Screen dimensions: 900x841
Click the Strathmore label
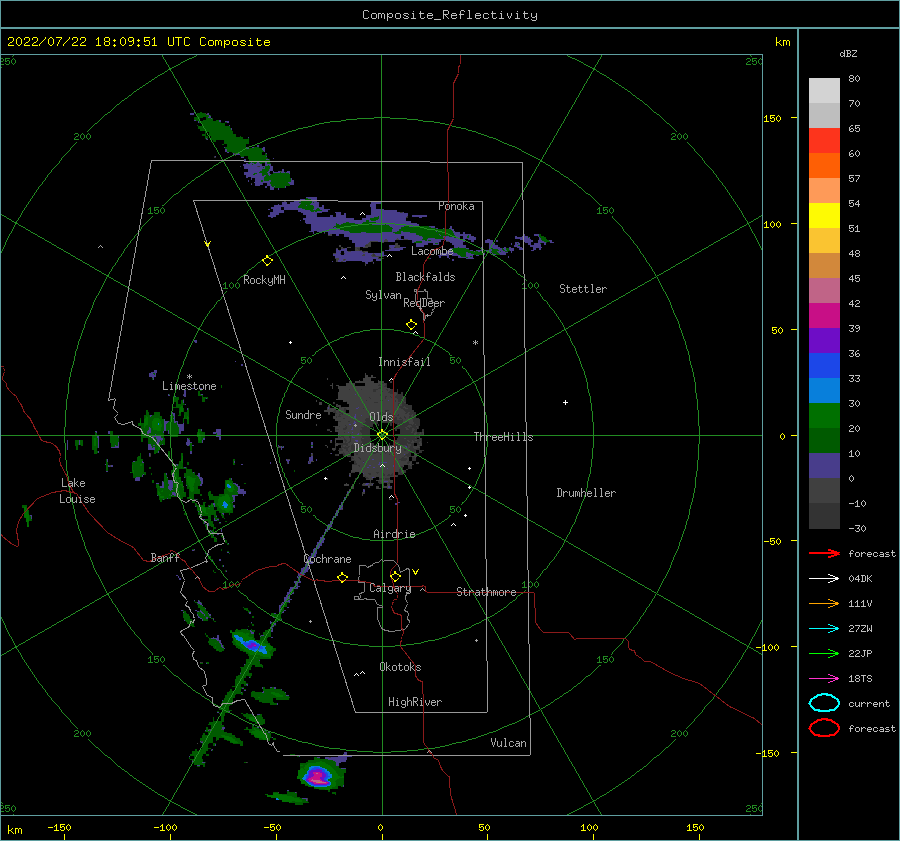coord(486,592)
